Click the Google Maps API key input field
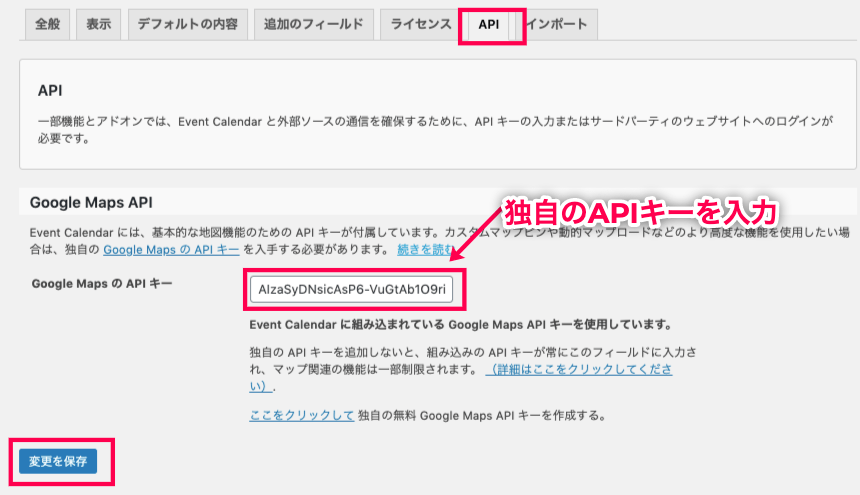Screen dimensions: 860x495 pos(354,289)
